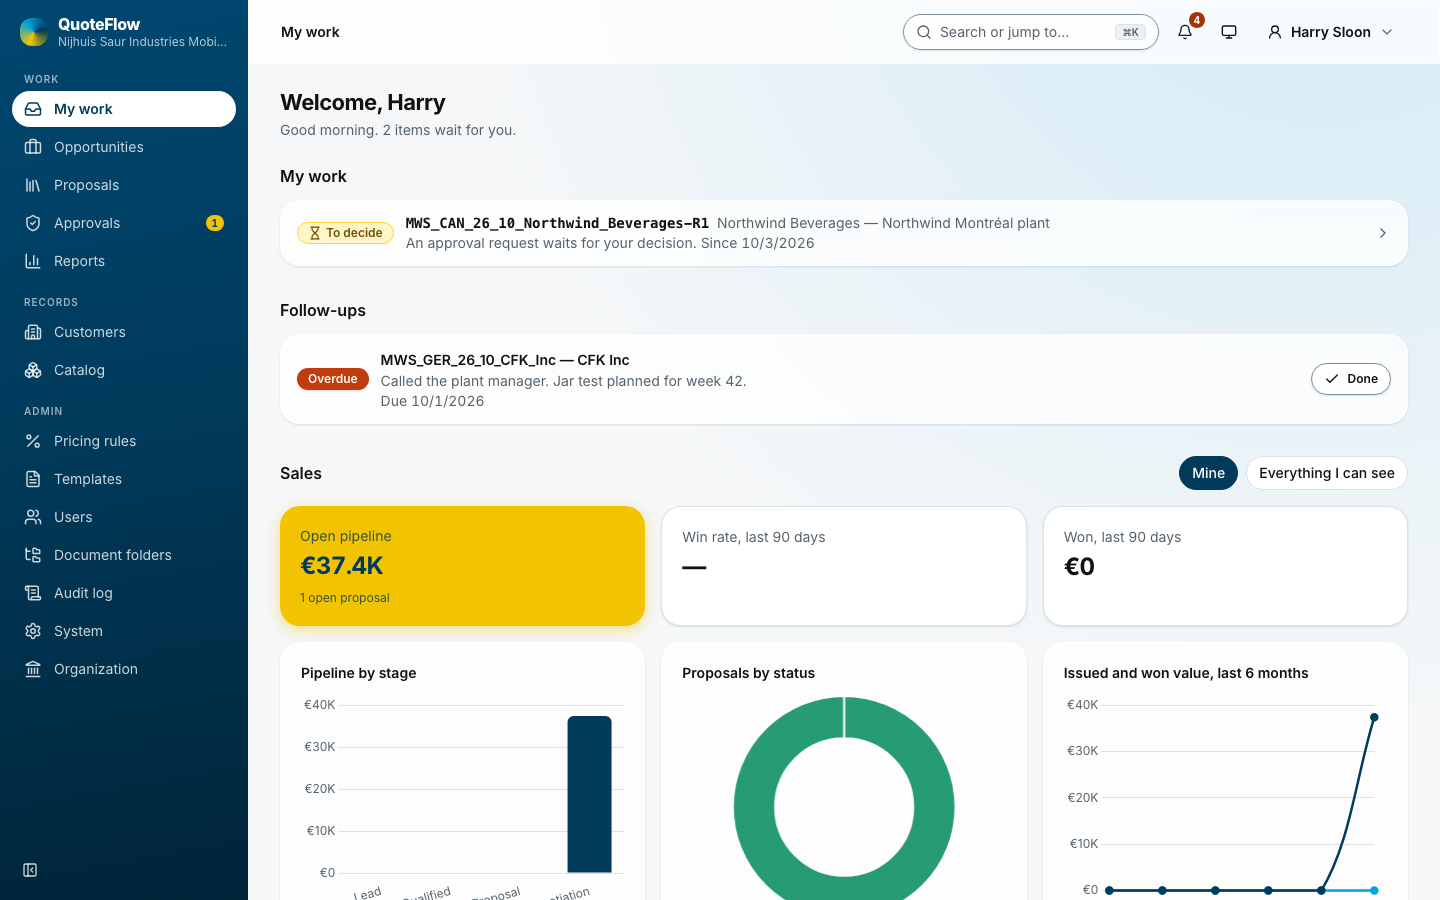The width and height of the screenshot is (1440, 900).
Task: Click the To decide status badge
Action: tap(345, 233)
